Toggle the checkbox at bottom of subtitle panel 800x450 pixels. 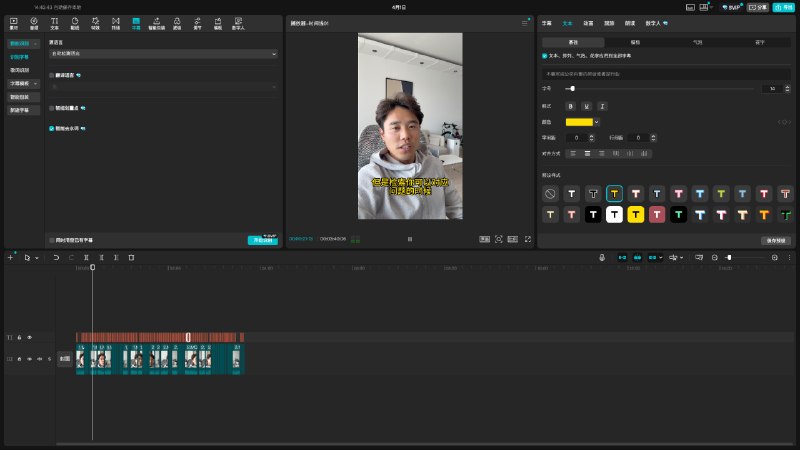(x=52, y=240)
